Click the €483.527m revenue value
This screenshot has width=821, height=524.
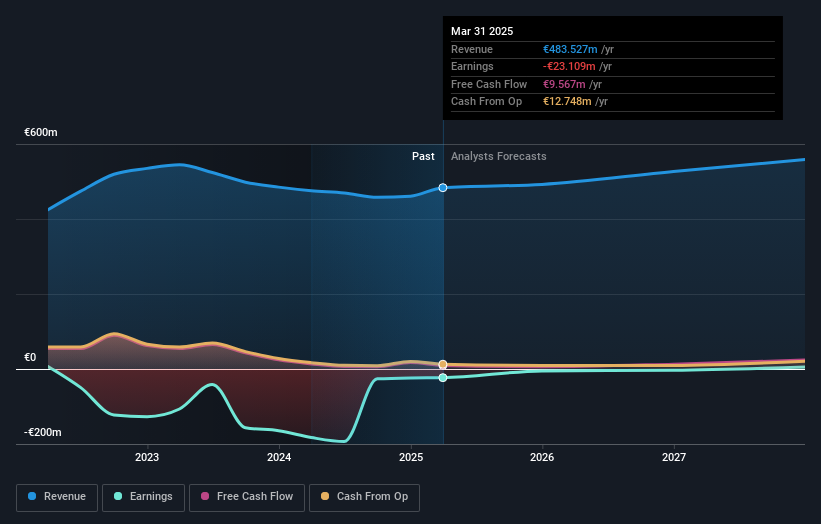[x=570, y=49]
